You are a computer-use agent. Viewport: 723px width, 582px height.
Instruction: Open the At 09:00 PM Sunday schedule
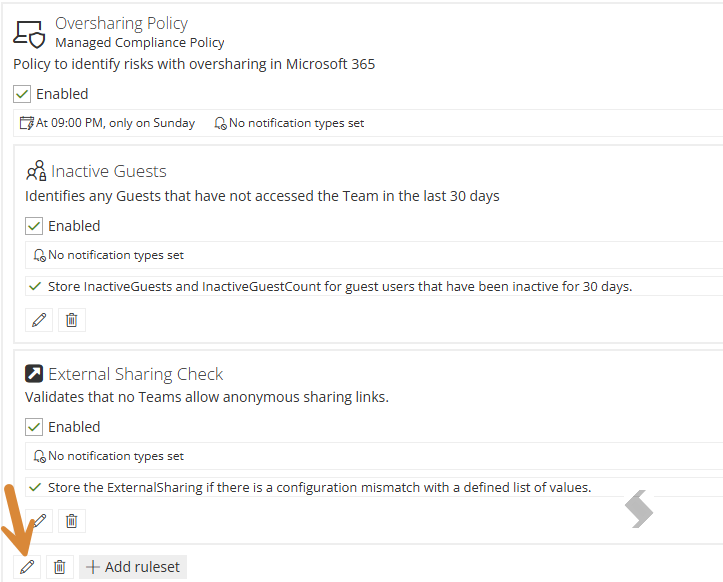pyautogui.click(x=107, y=123)
